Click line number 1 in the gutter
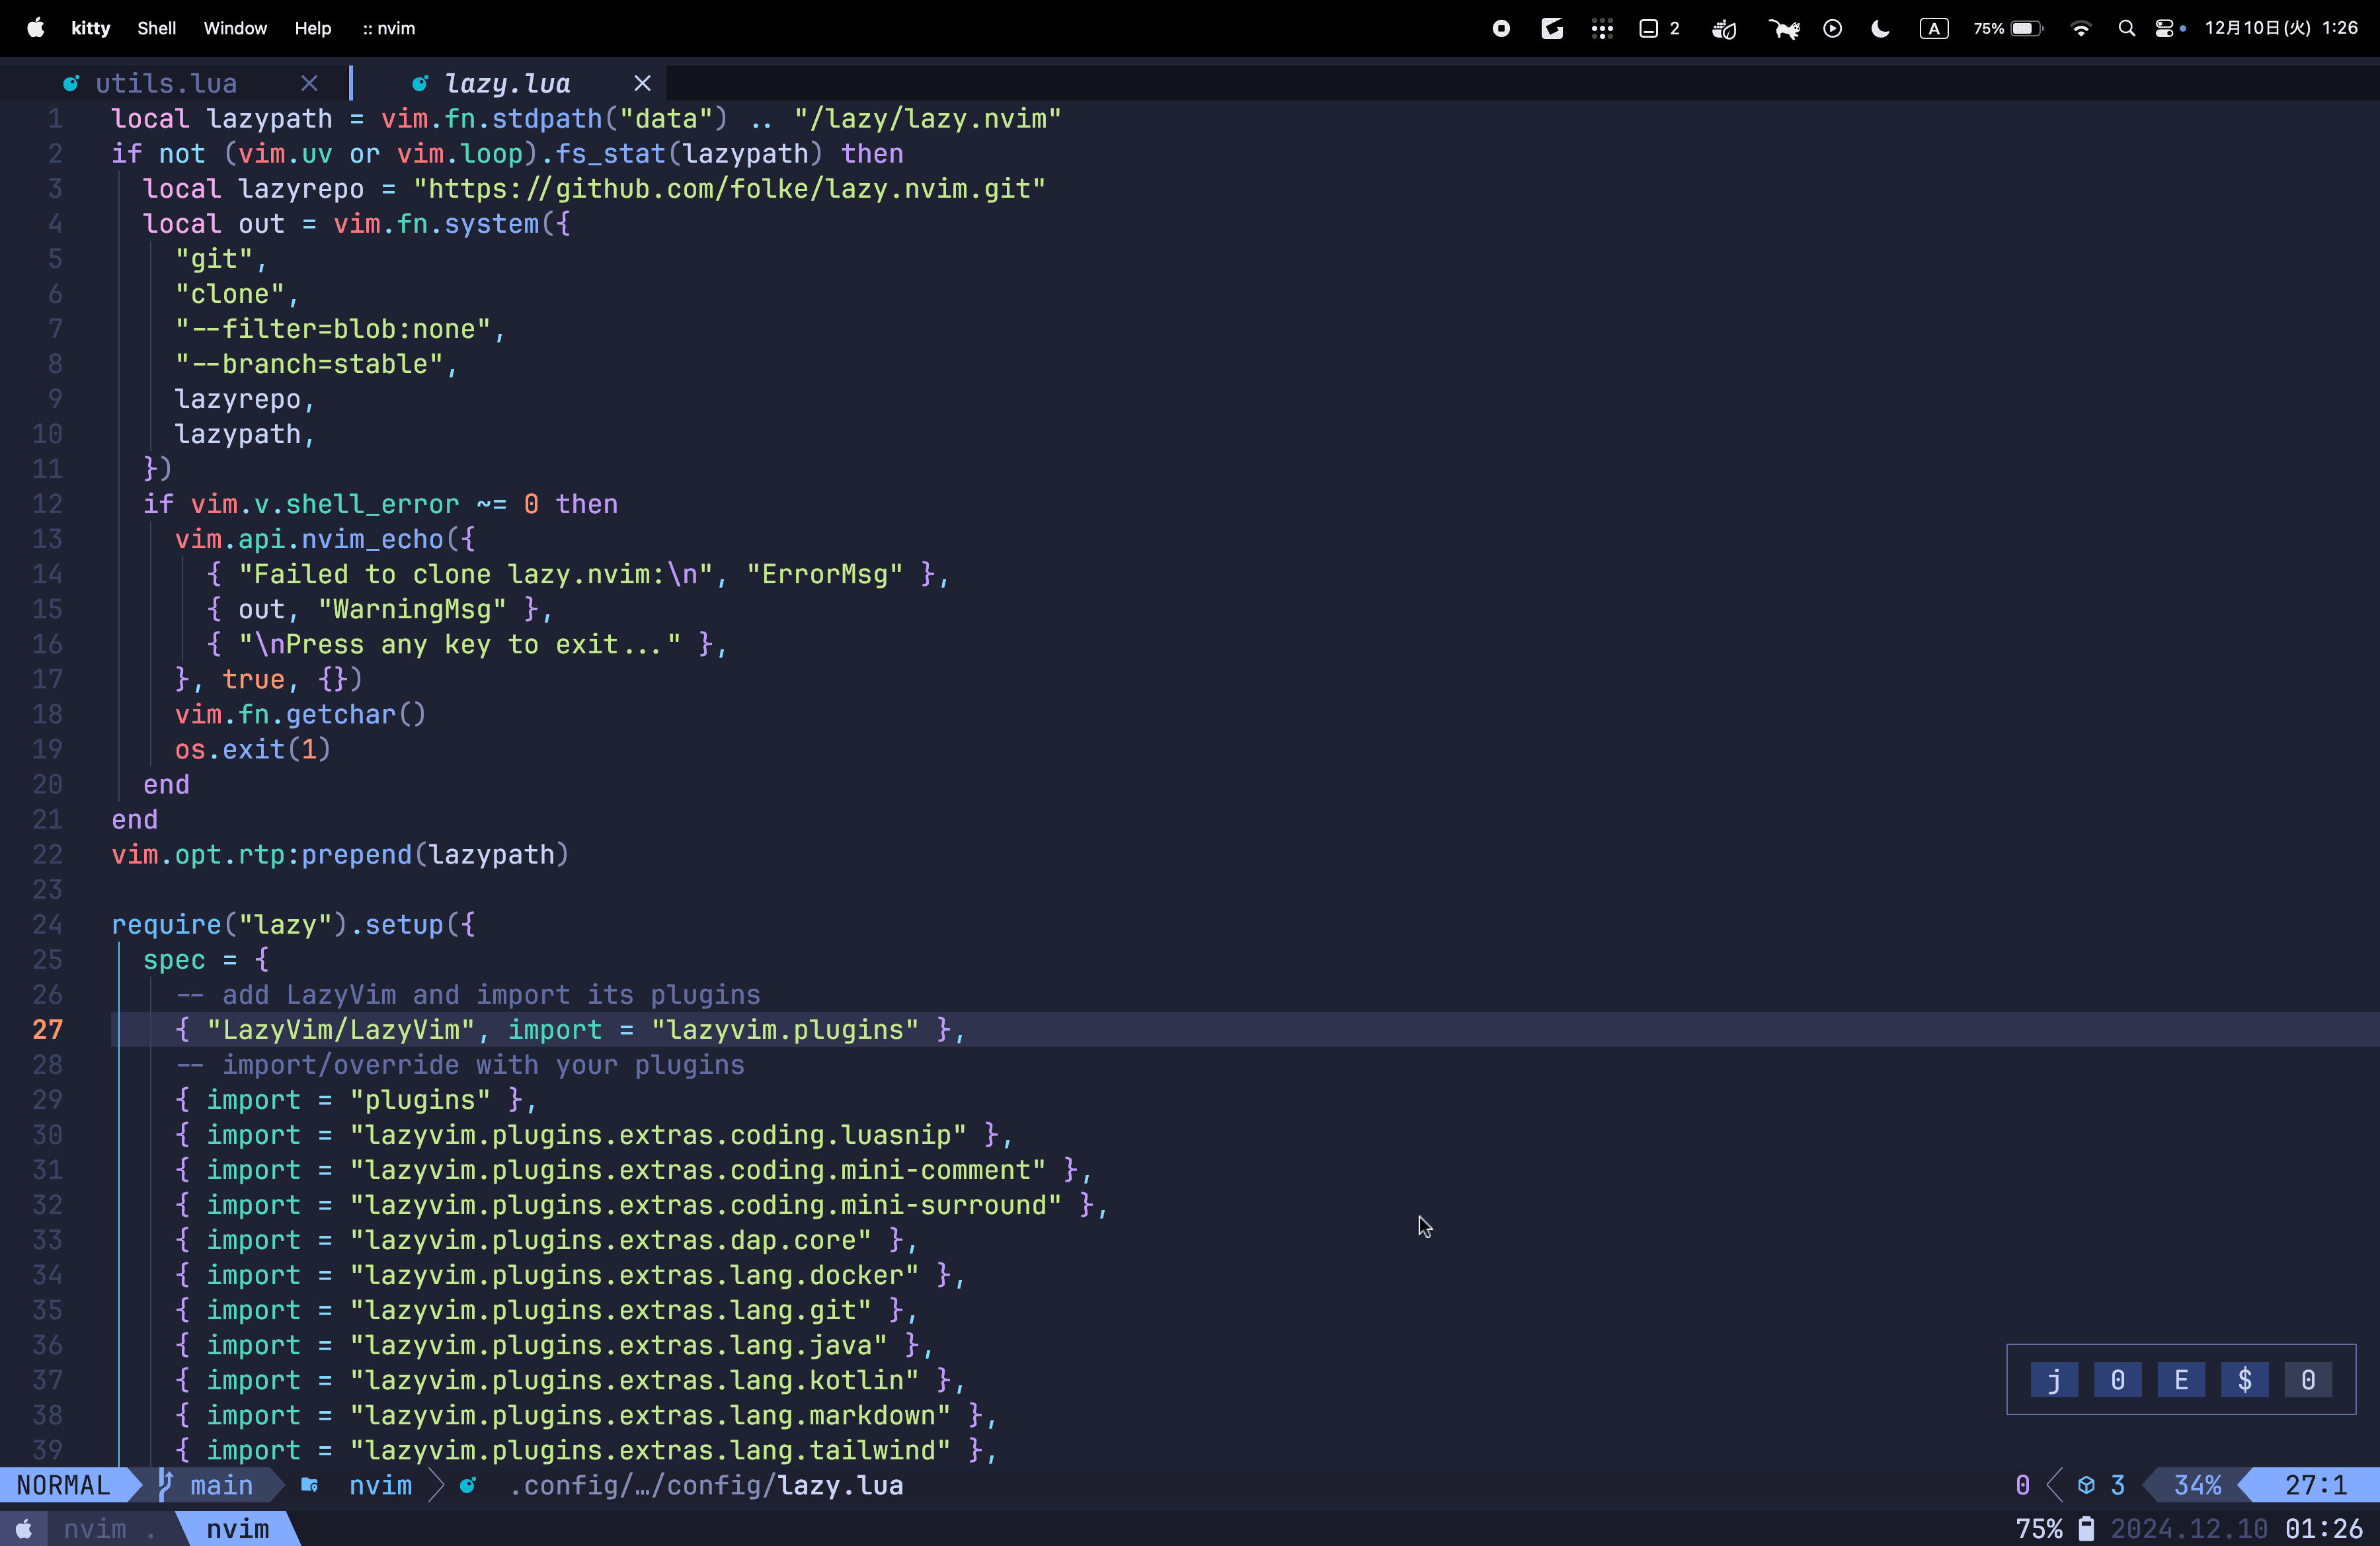2380x1546 pixels. 55,118
